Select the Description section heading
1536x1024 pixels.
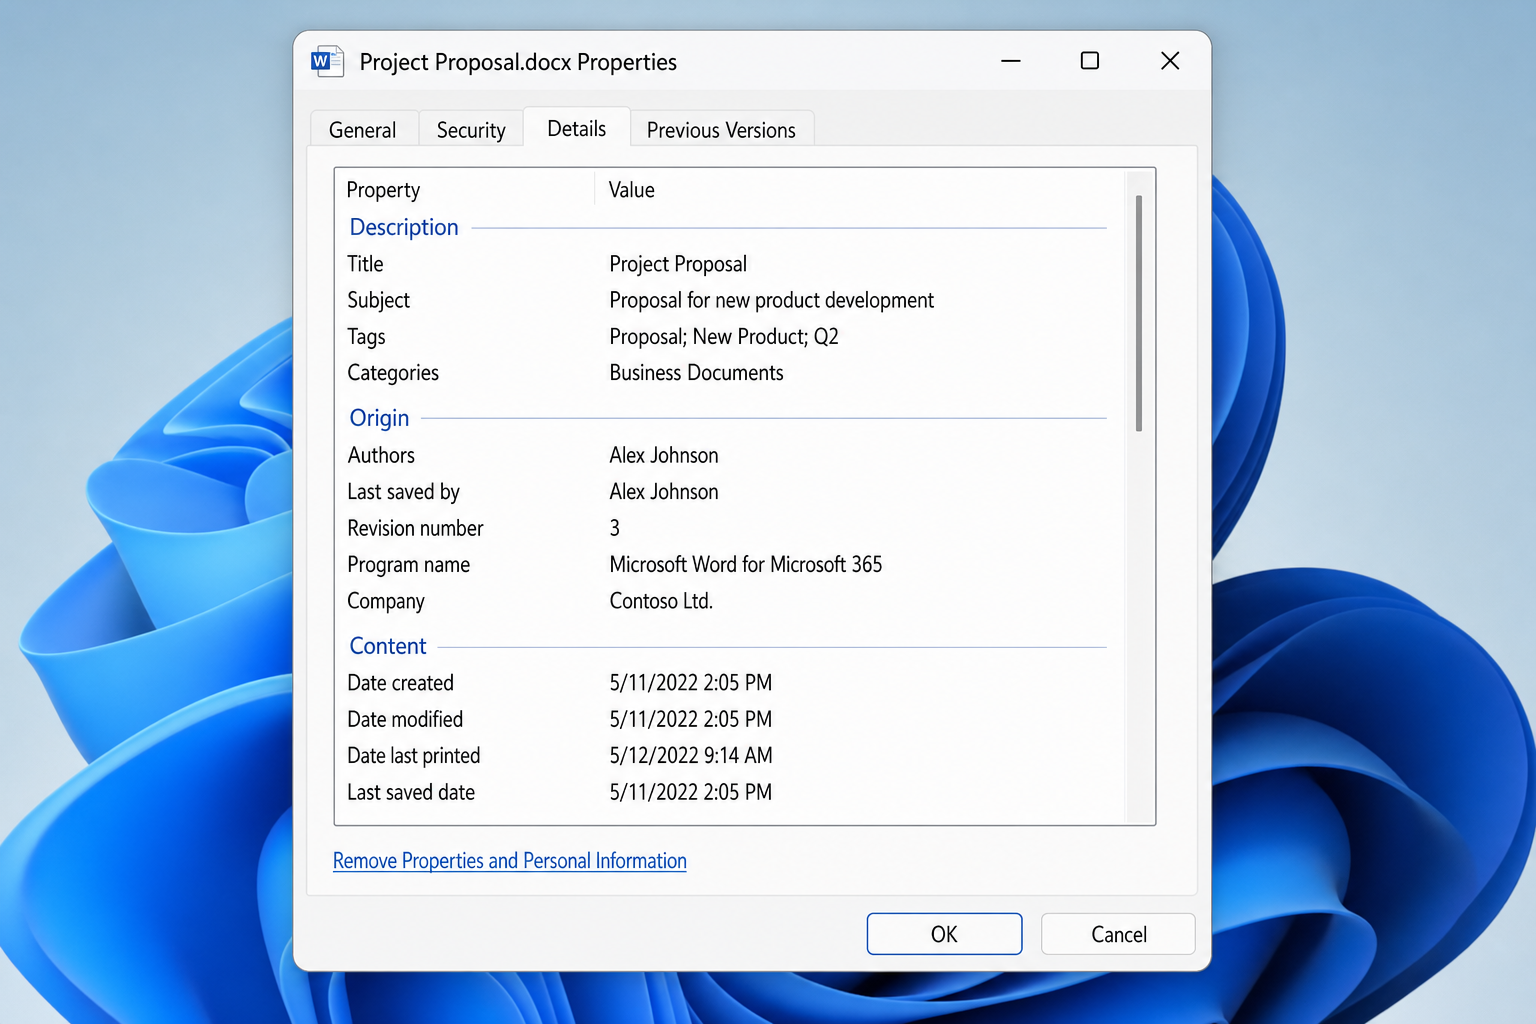404,227
